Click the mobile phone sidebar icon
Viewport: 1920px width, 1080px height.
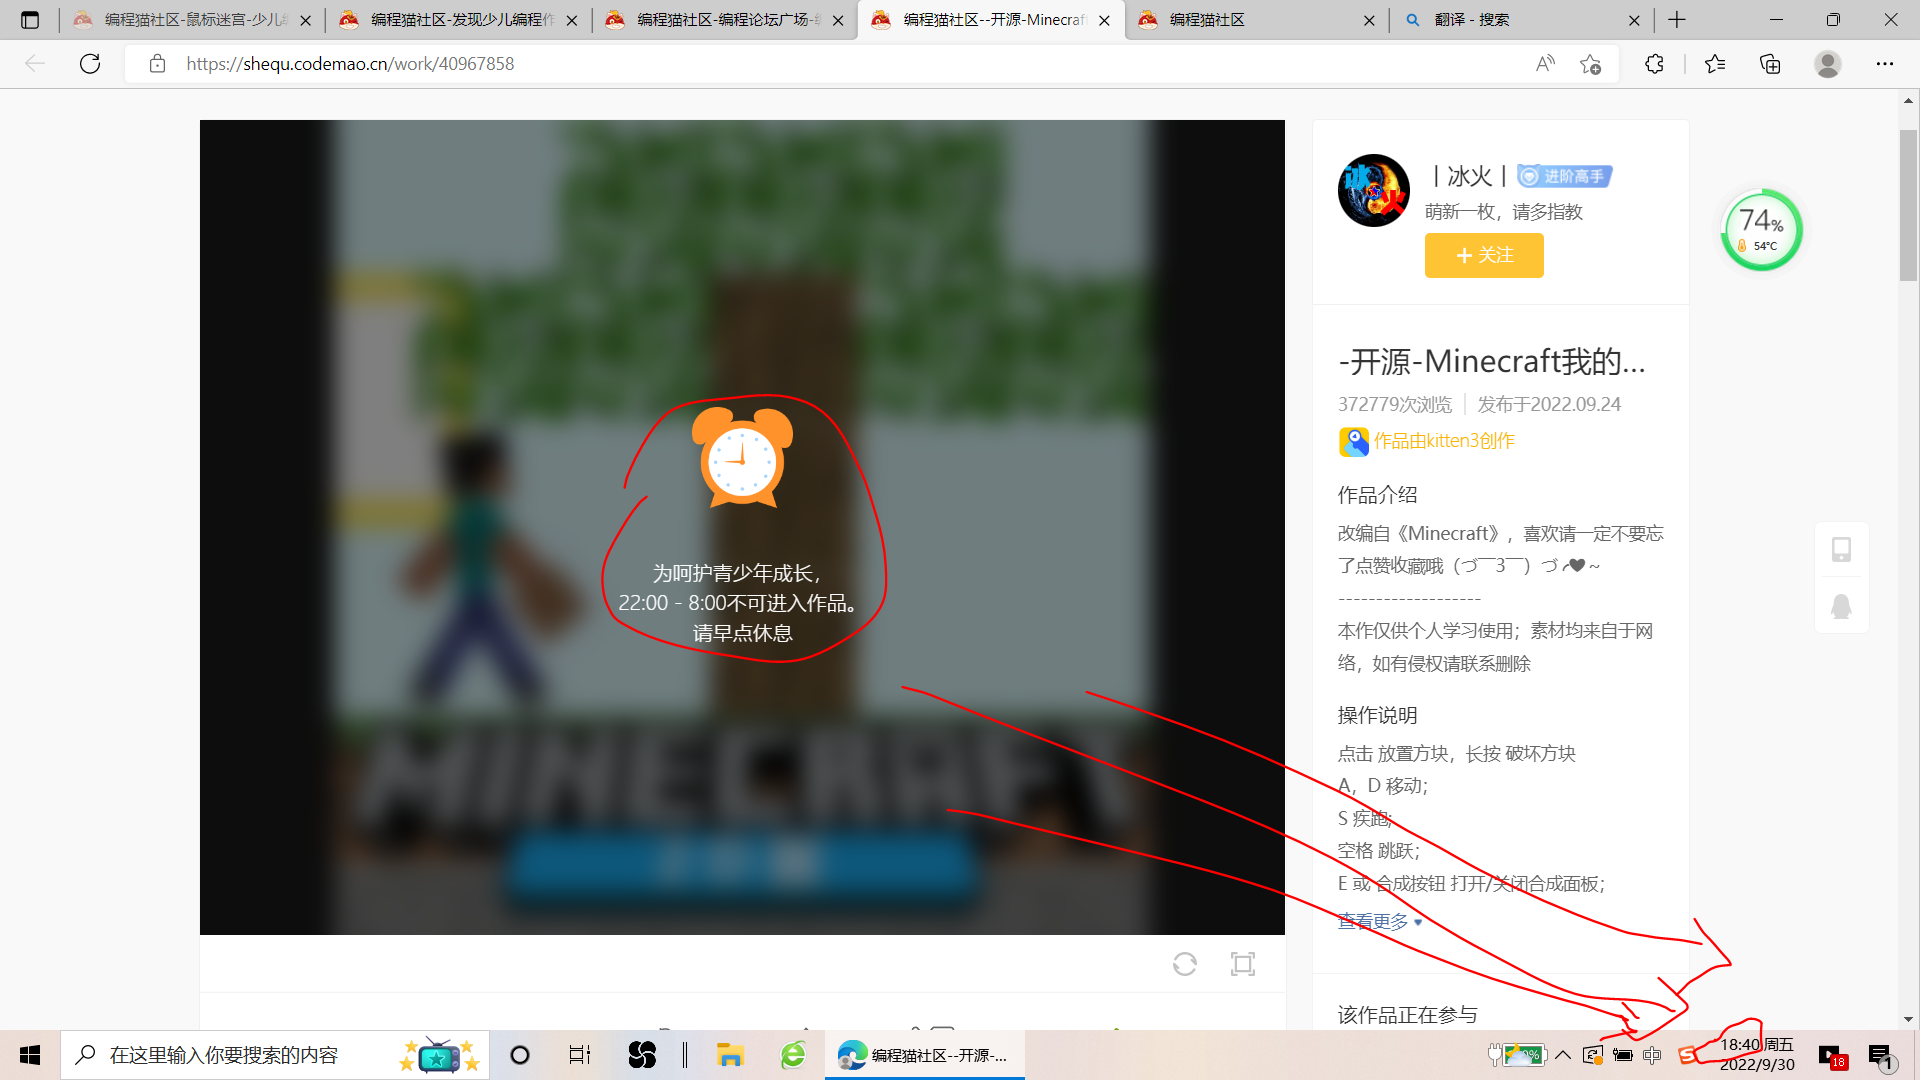(1841, 550)
